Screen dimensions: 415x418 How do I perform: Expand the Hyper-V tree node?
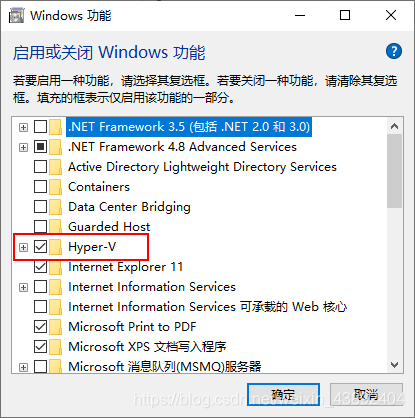[x=23, y=247]
